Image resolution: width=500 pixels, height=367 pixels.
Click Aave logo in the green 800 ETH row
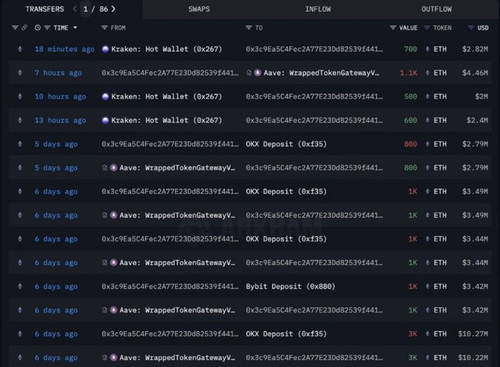(x=114, y=168)
